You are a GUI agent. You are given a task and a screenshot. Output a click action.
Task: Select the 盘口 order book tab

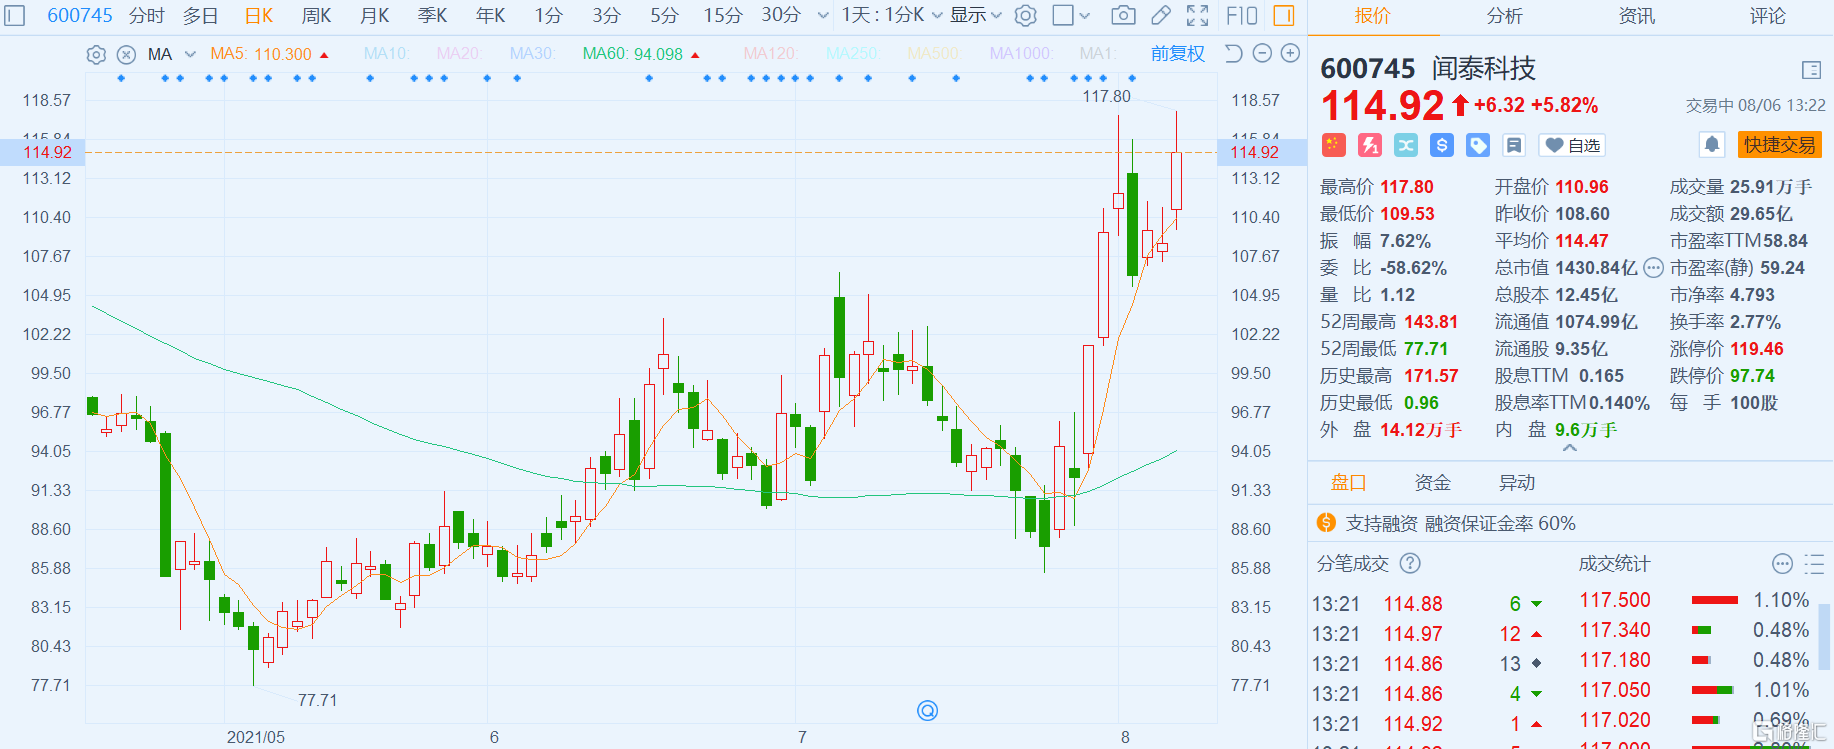(1348, 483)
